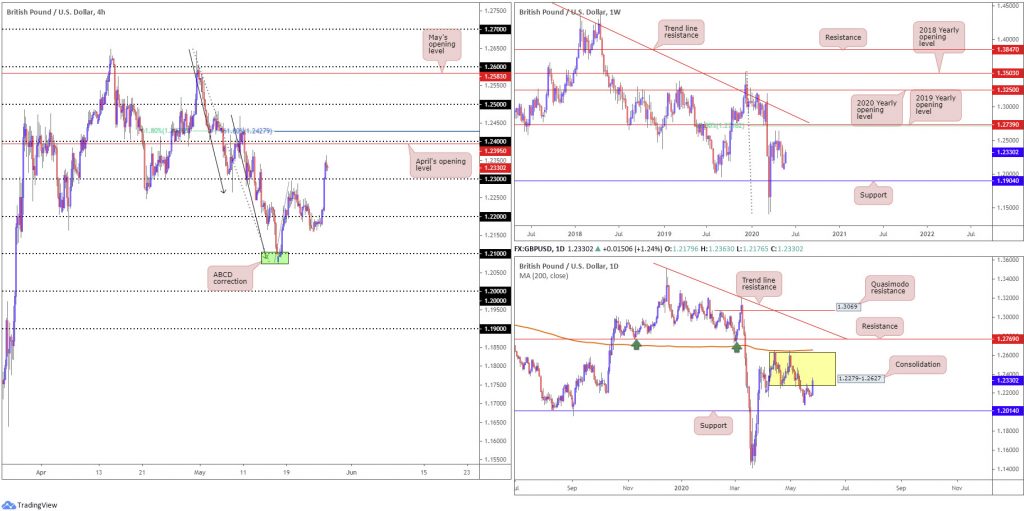
Task: Click Sep label at right of daily time axis
Action: coord(902,487)
